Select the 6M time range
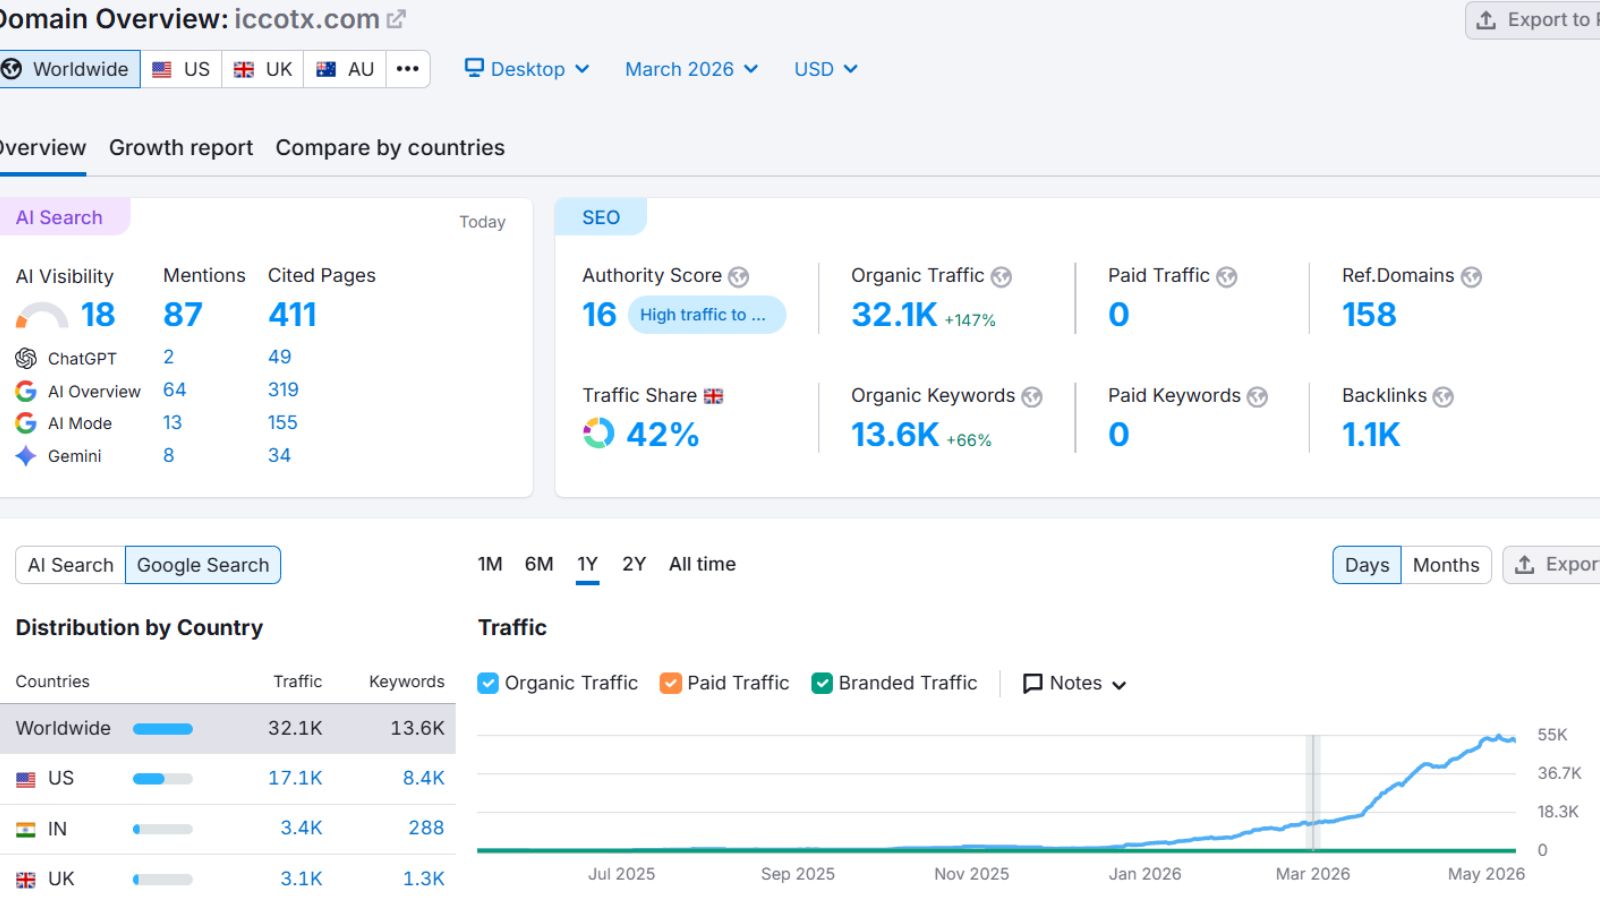The width and height of the screenshot is (1600, 900). (x=539, y=564)
